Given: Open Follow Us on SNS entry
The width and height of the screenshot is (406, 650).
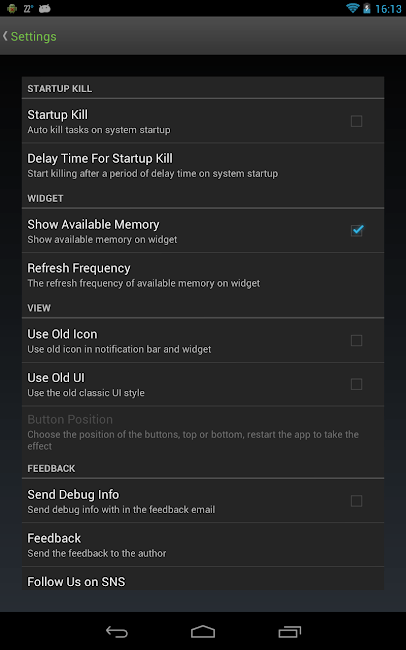Looking at the screenshot, I should [x=203, y=579].
